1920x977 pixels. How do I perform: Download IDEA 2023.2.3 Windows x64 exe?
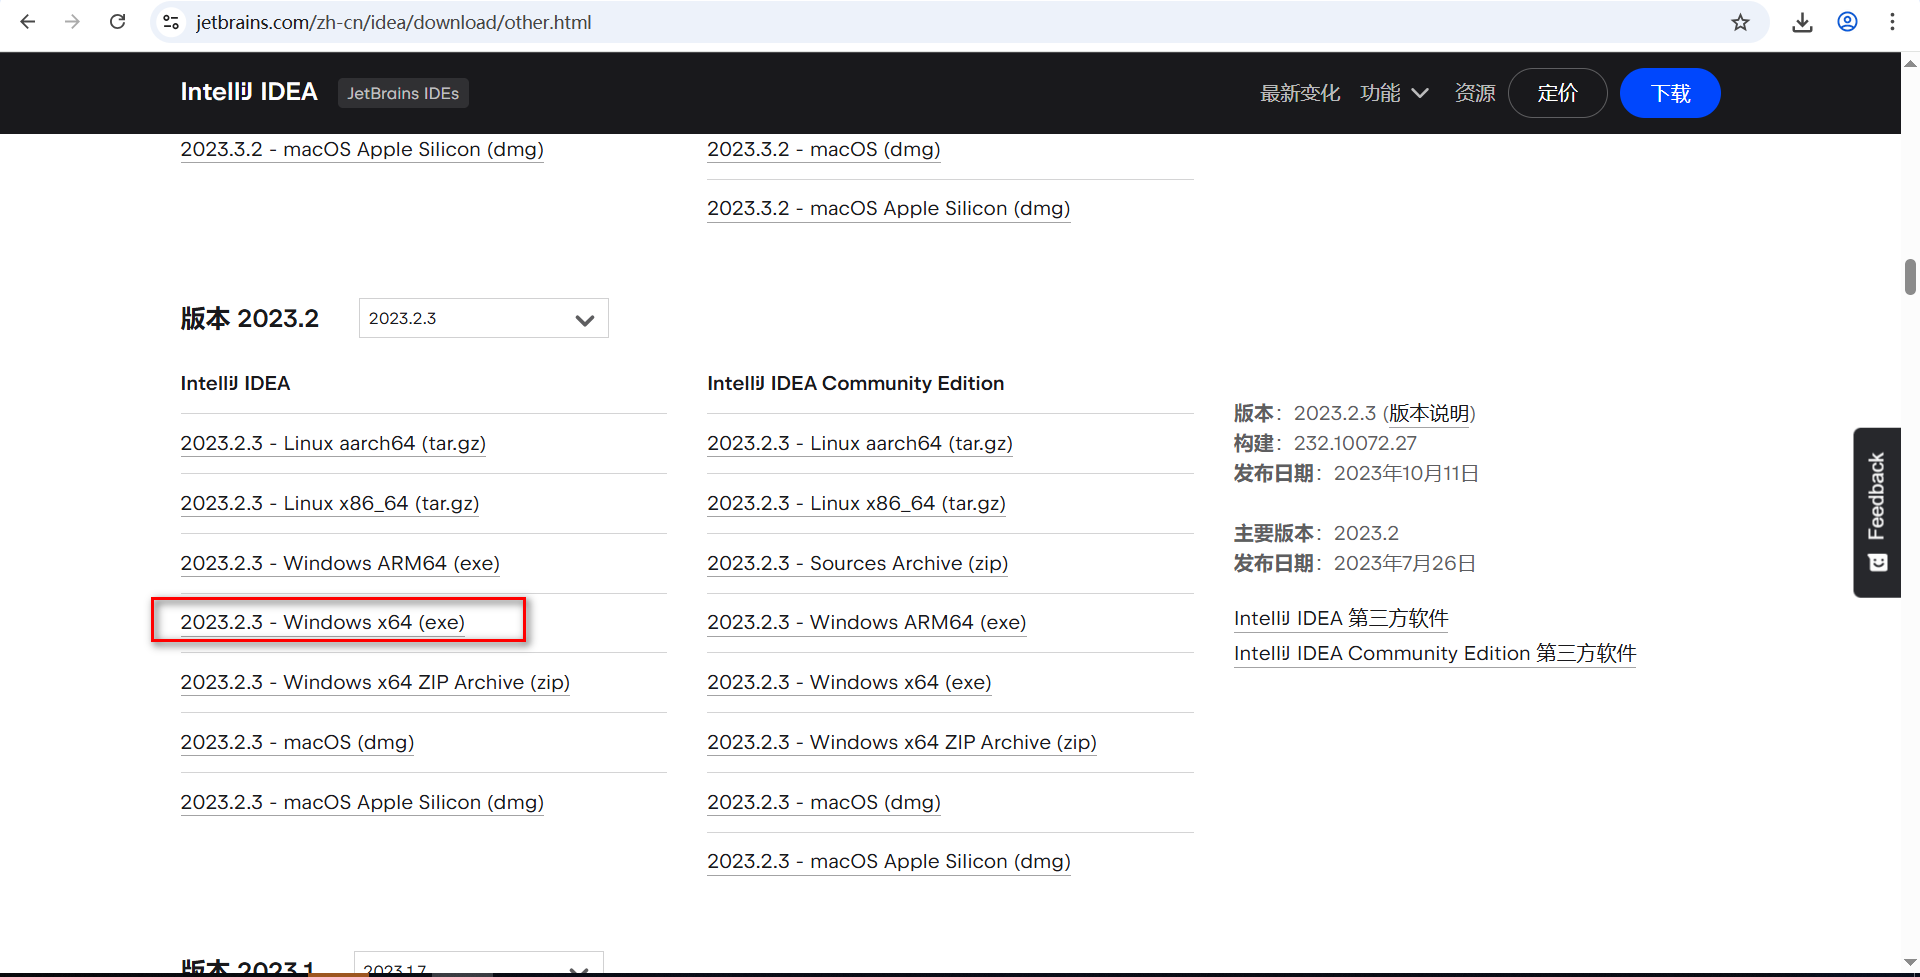tap(322, 622)
